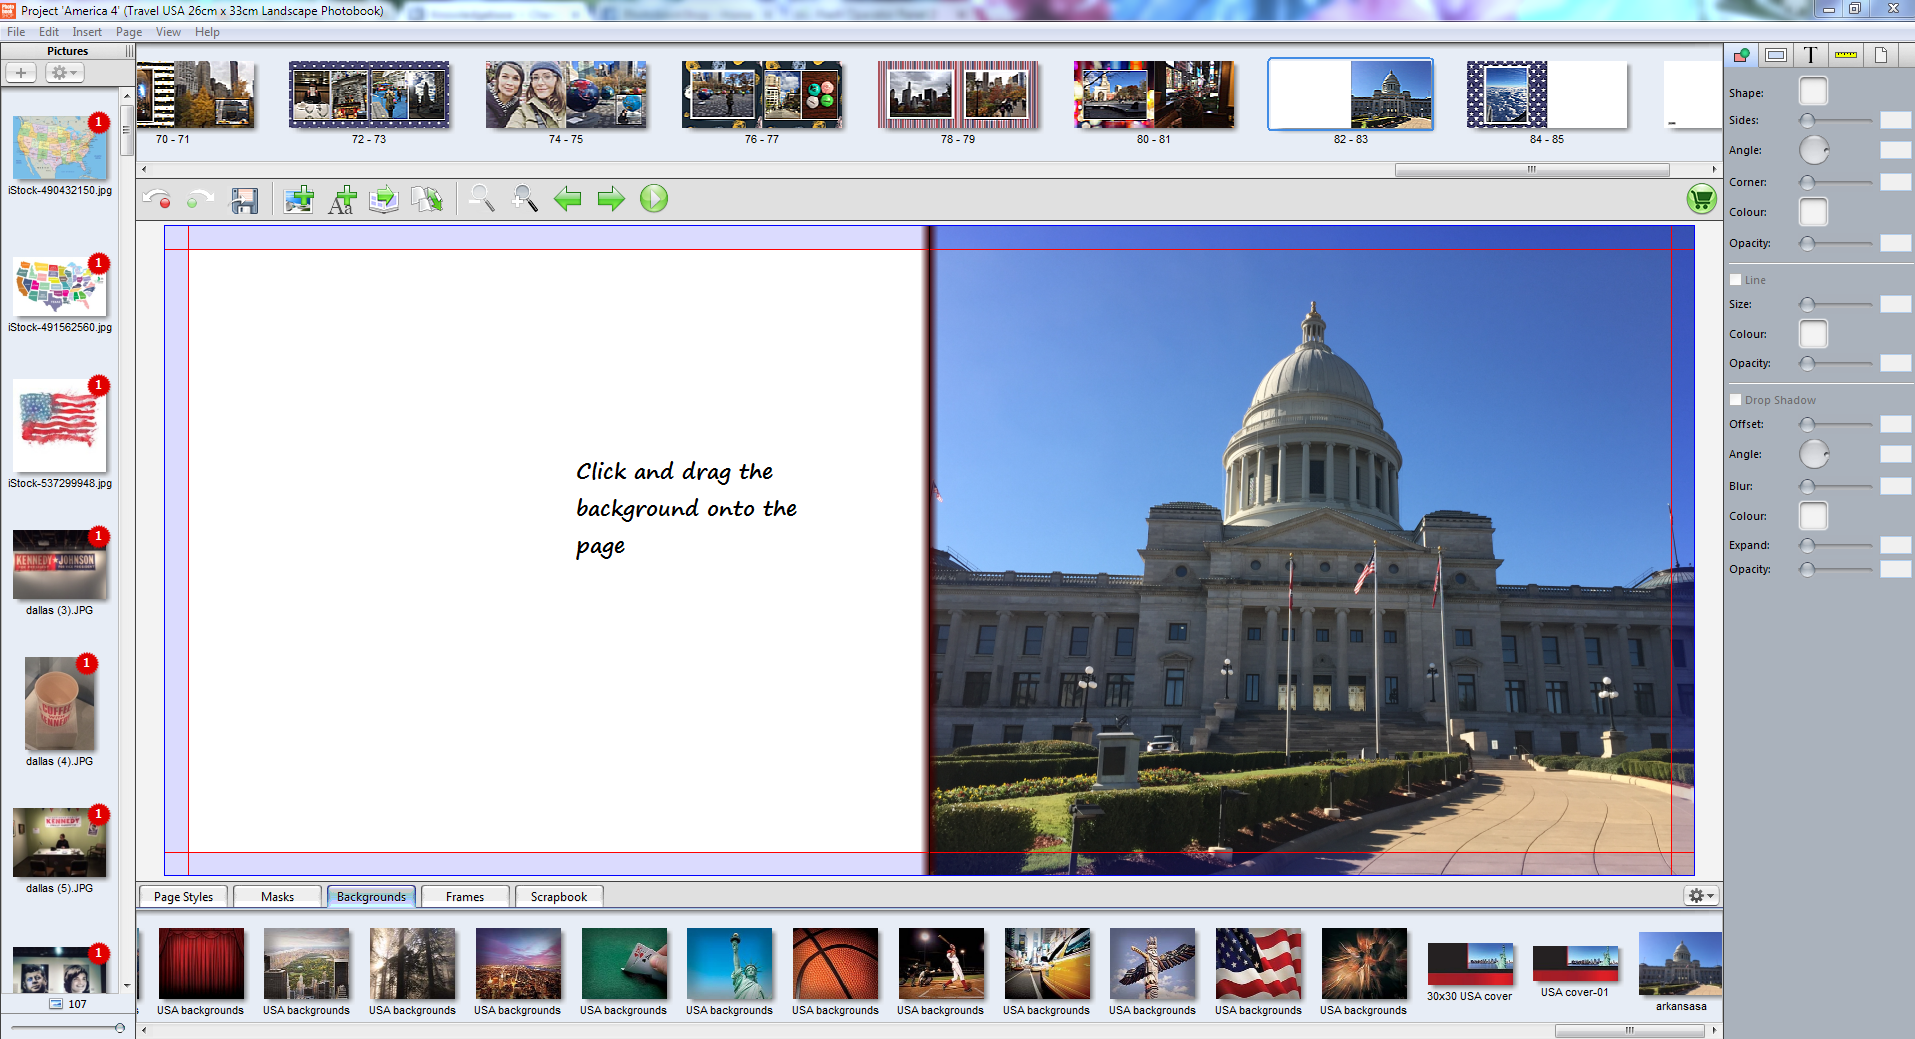Switch to the Page Styles tab

[183, 897]
